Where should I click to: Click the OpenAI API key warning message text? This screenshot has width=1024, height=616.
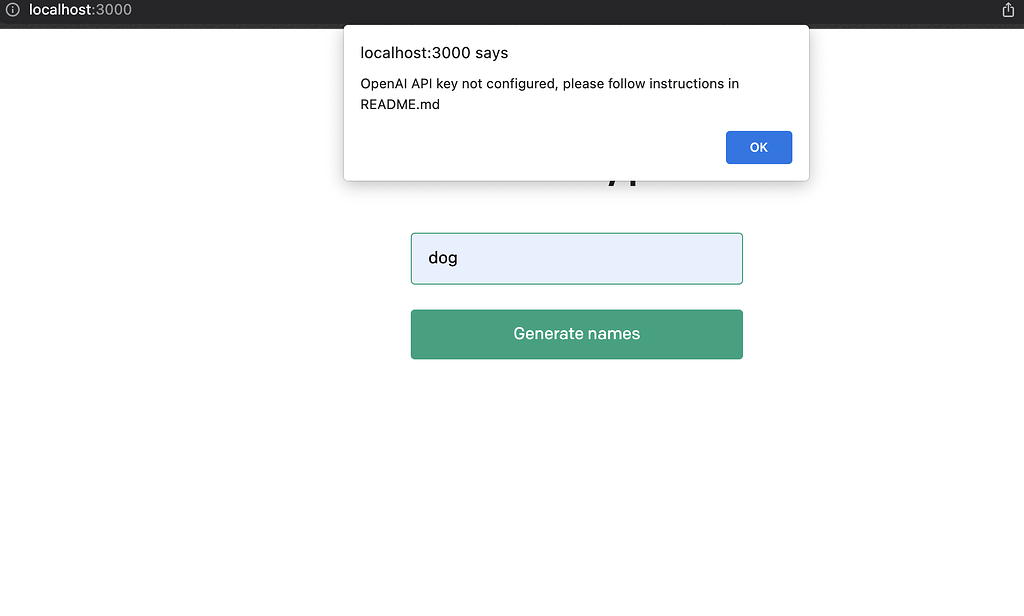click(x=550, y=84)
